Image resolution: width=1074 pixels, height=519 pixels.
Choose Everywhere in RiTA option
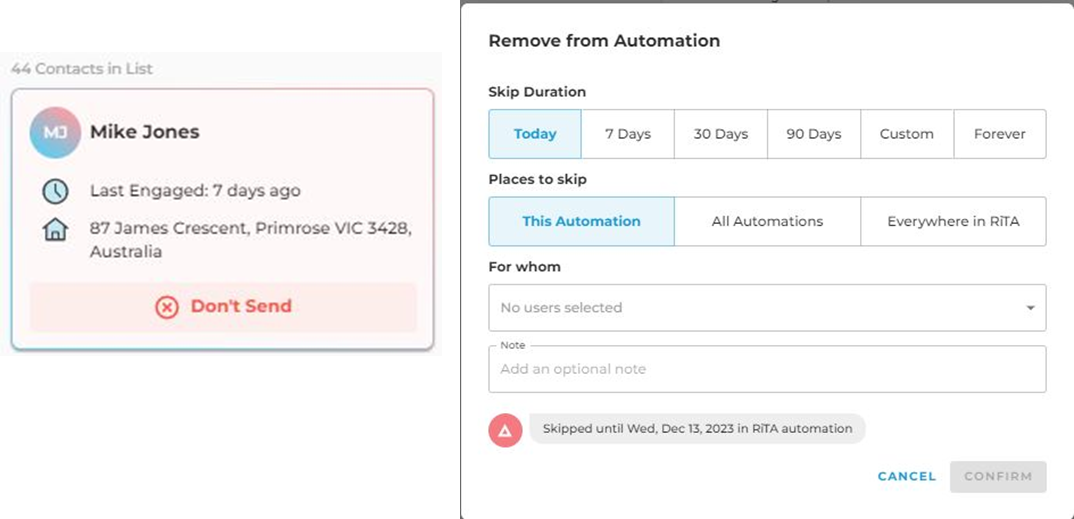pyautogui.click(x=953, y=222)
